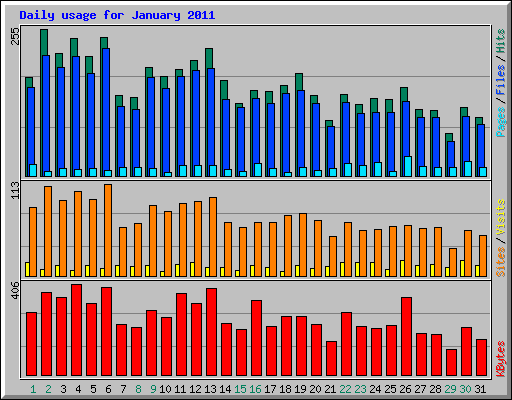Click the orange Visits bar for day 6

click(x=108, y=230)
